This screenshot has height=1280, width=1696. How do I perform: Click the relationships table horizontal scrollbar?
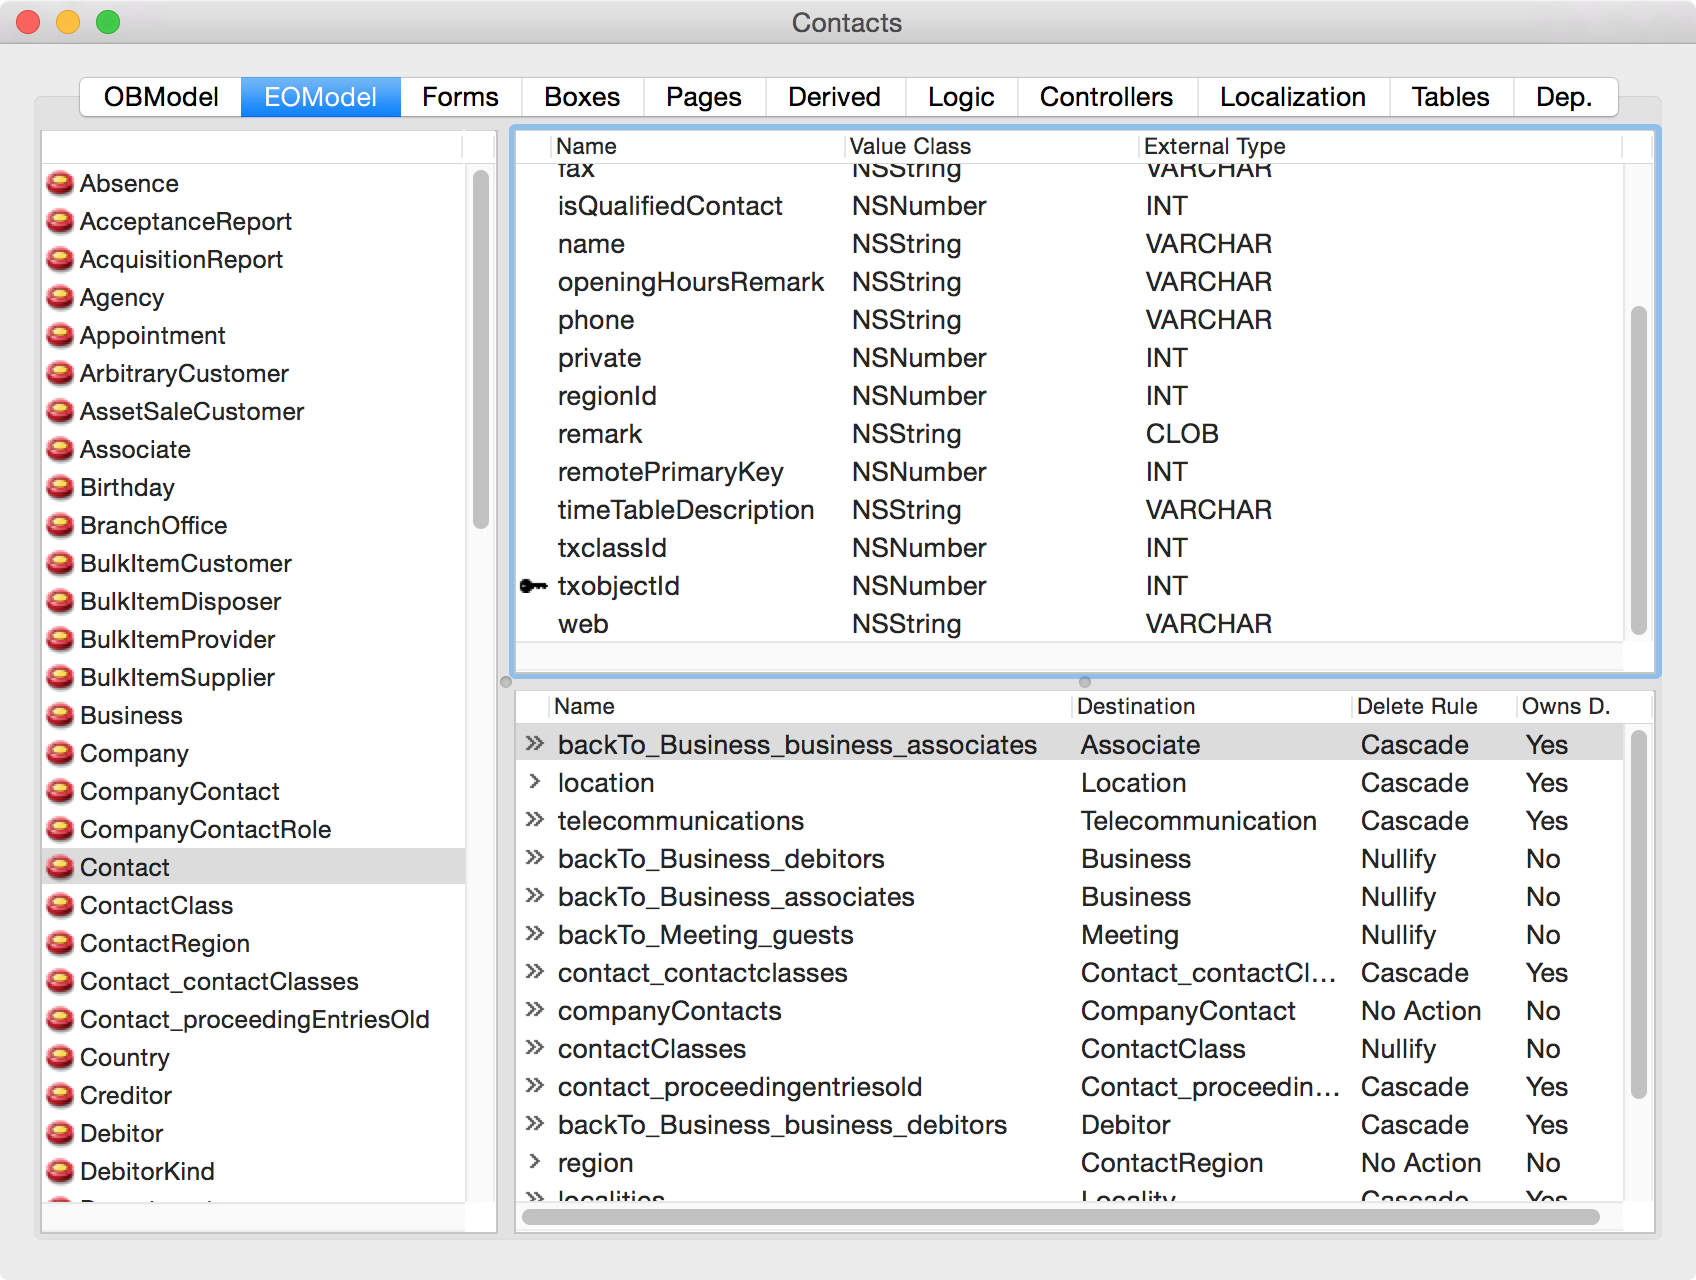[x=1060, y=1217]
